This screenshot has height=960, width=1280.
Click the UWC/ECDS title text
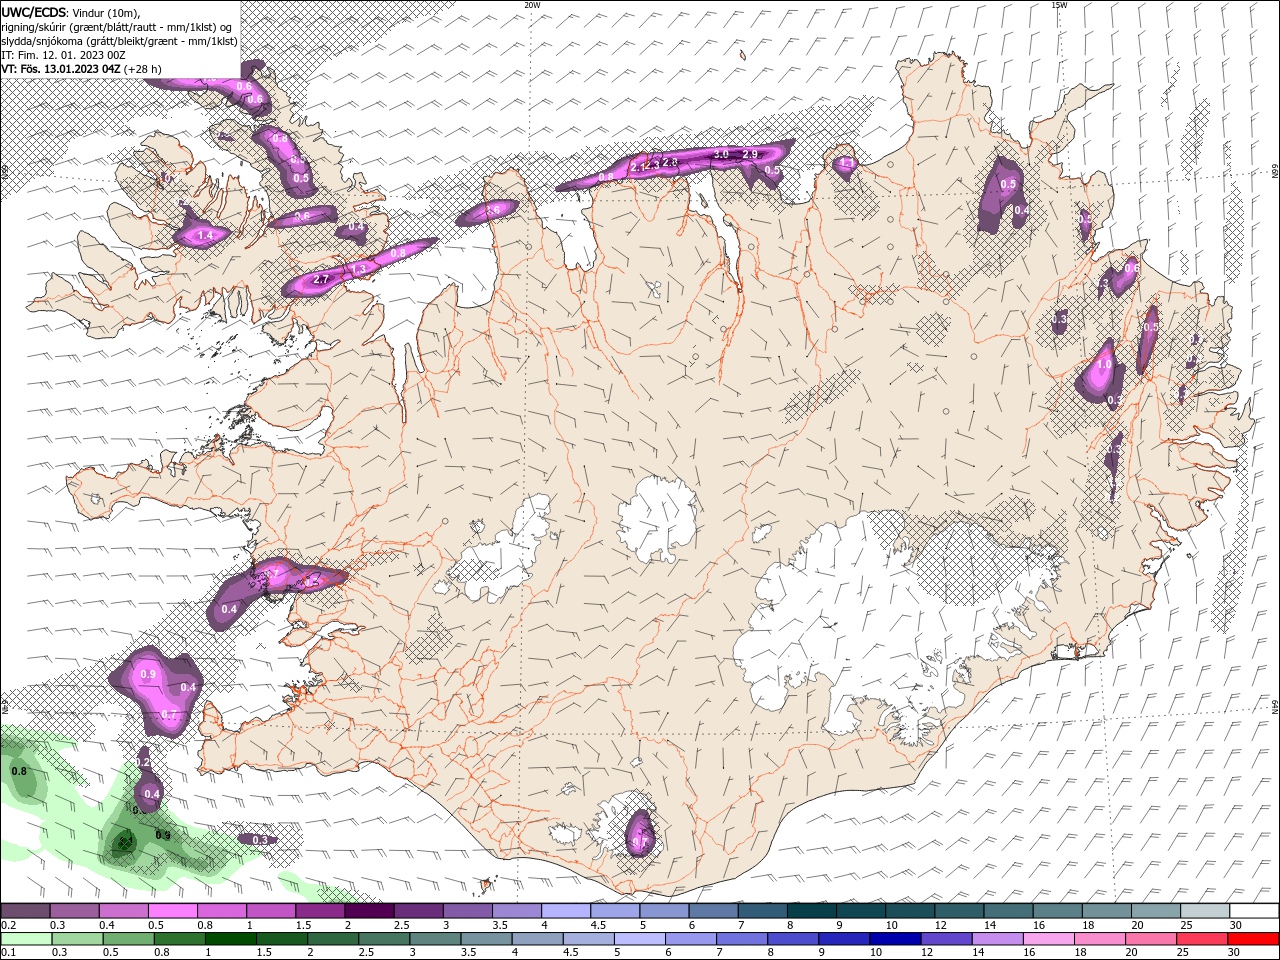pyautogui.click(x=34, y=12)
